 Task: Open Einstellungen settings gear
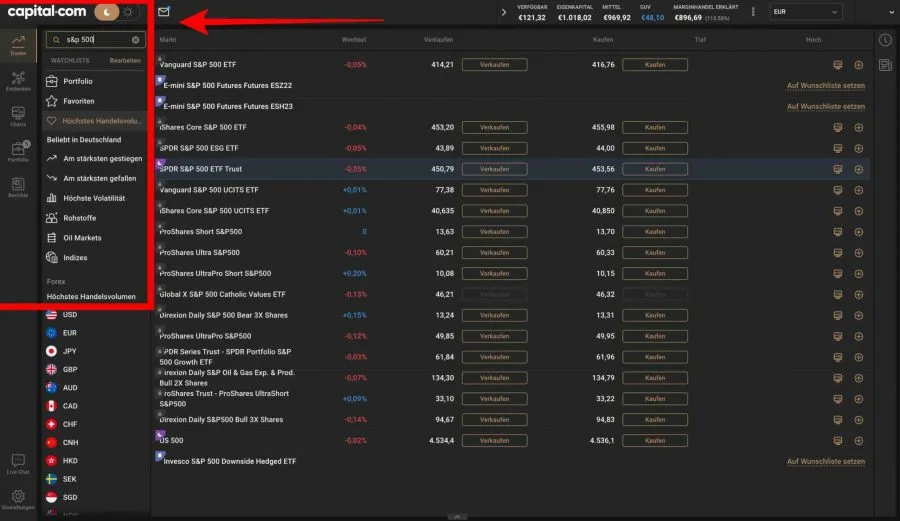point(18,499)
